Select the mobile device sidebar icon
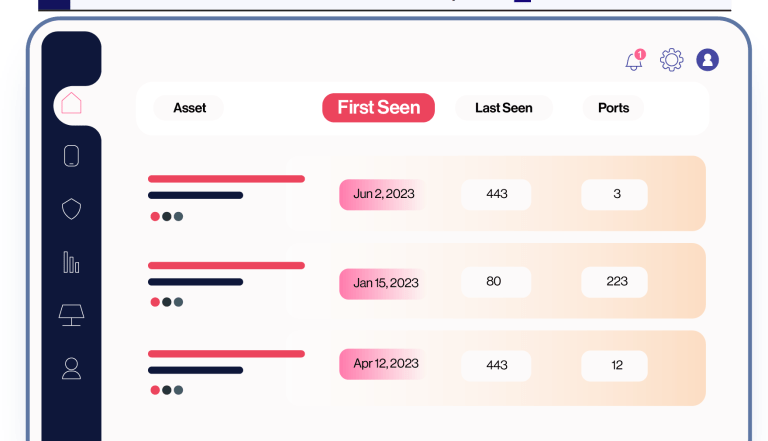The height and width of the screenshot is (441, 768). tap(71, 156)
